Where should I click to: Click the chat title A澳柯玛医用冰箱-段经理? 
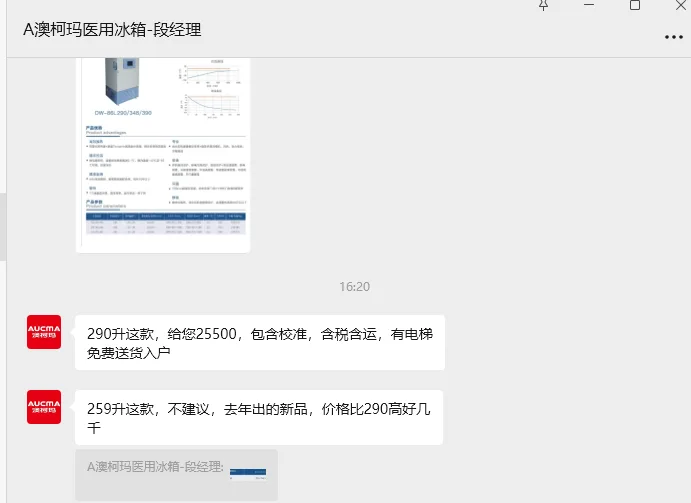tap(112, 30)
